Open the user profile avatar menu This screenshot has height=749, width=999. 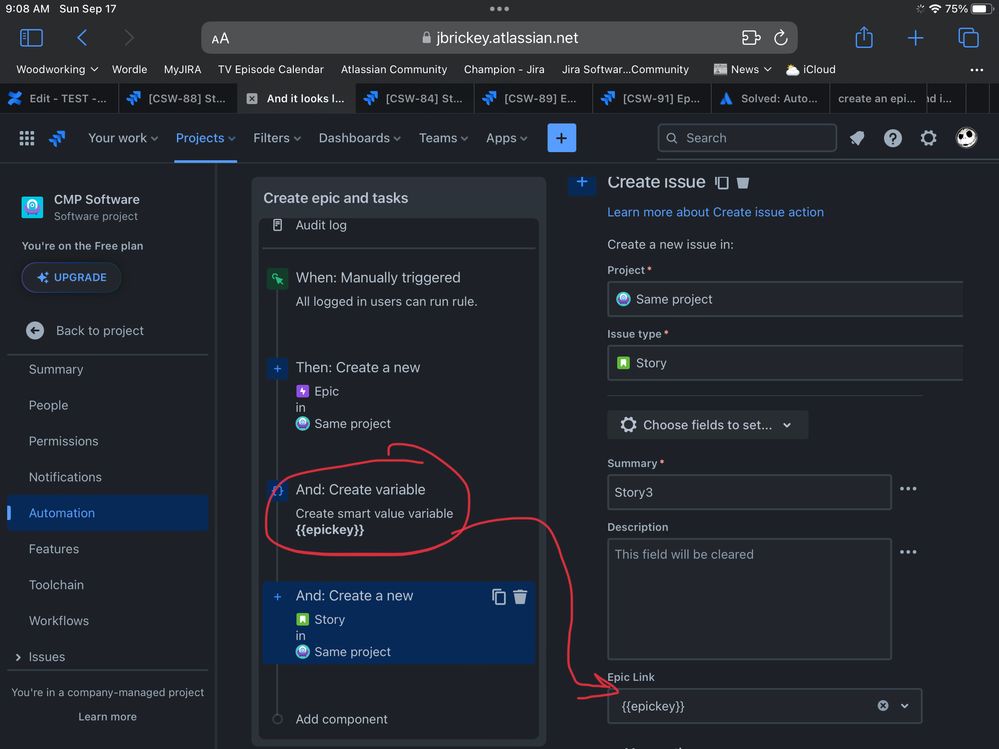click(x=966, y=138)
